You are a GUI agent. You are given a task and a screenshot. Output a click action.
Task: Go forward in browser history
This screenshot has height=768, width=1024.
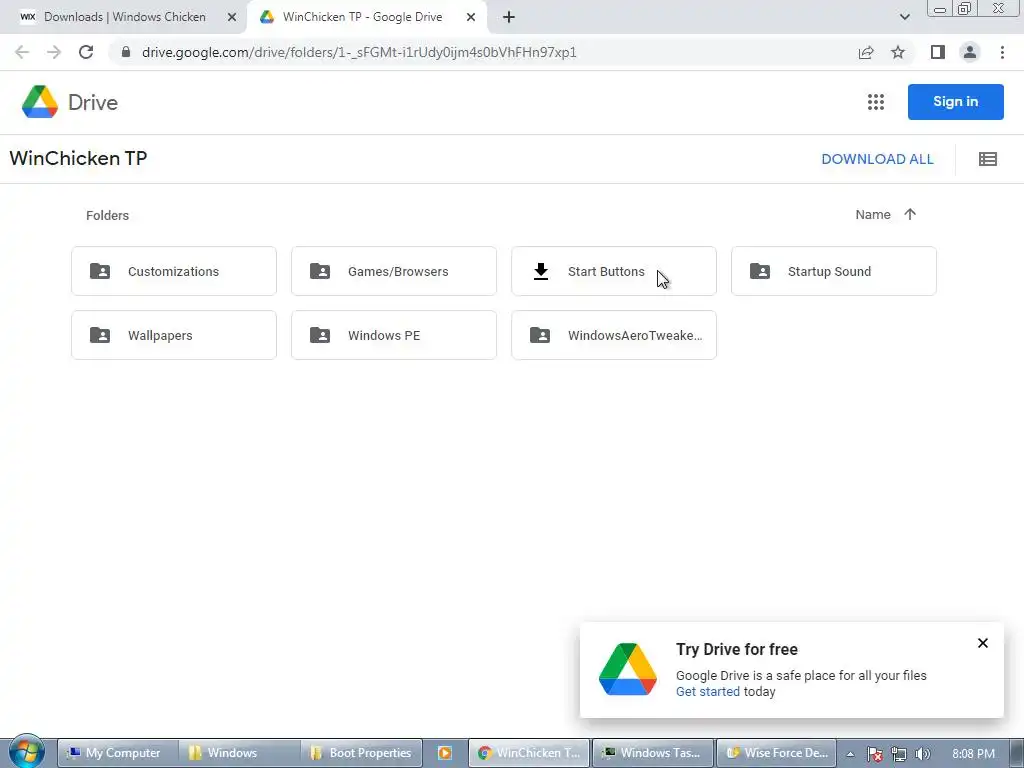point(54,52)
